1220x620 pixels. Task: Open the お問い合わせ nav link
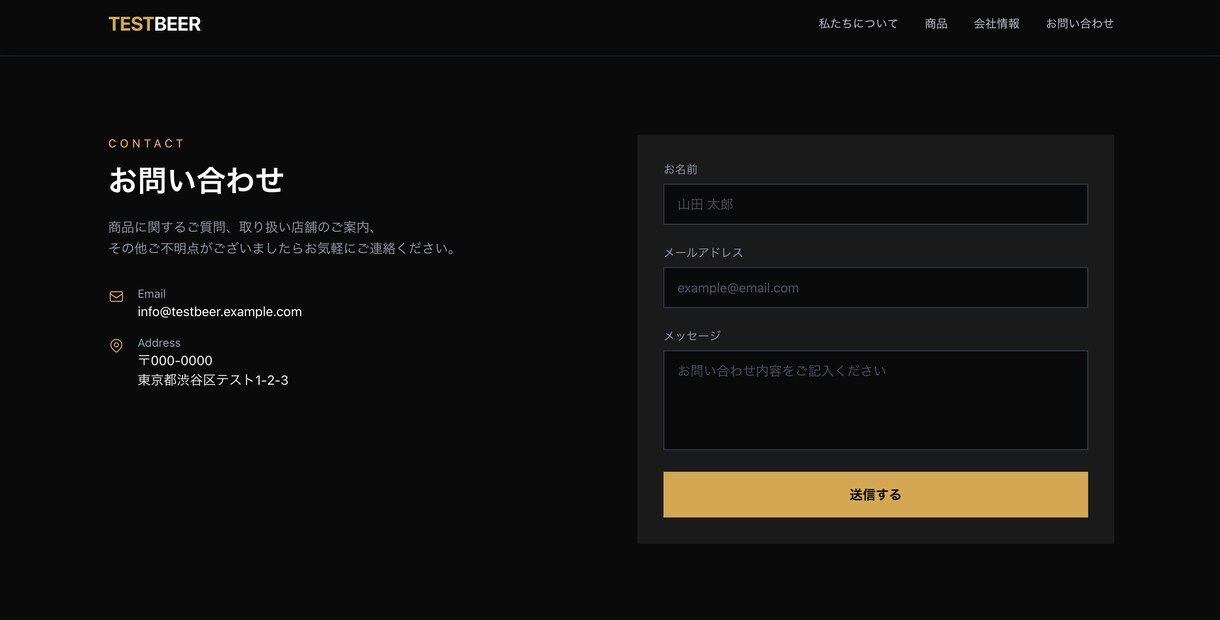[1080, 24]
